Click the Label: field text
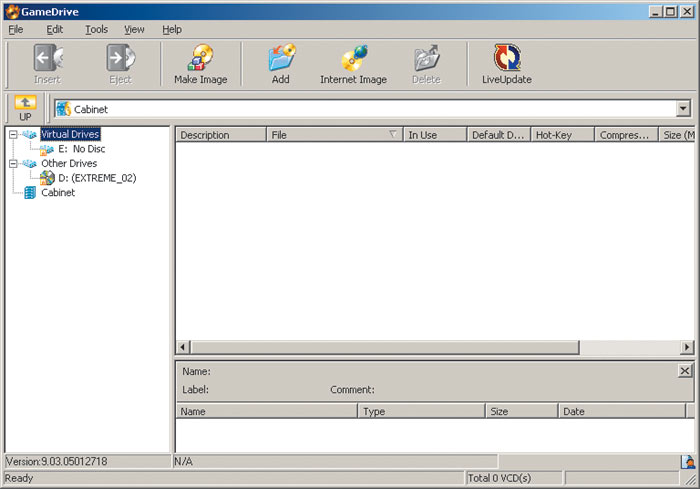Image resolution: width=700 pixels, height=489 pixels. 196,389
